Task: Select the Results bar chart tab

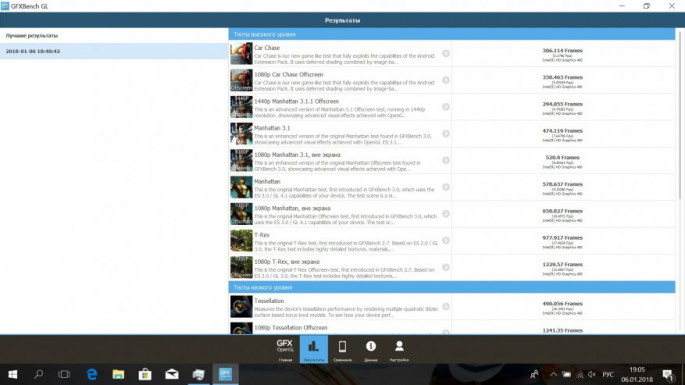Action: pyautogui.click(x=313, y=350)
